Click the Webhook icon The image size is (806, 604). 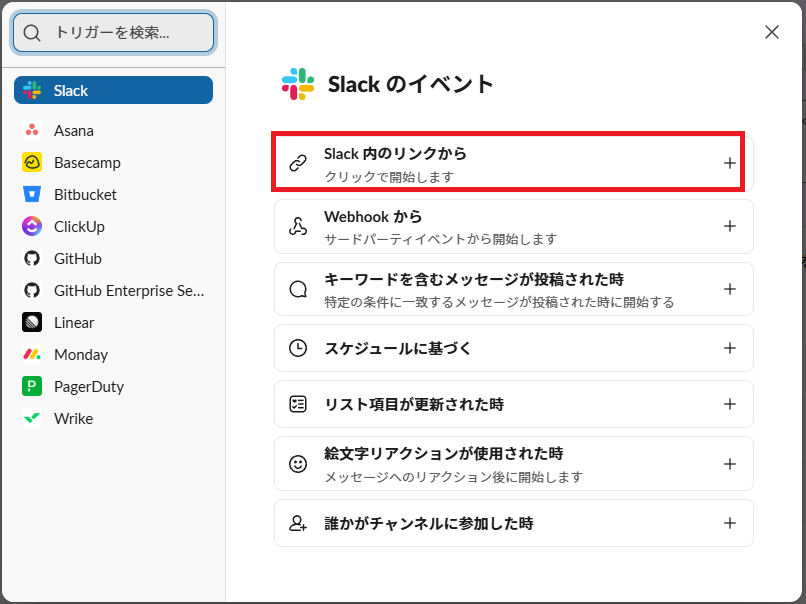click(x=298, y=226)
